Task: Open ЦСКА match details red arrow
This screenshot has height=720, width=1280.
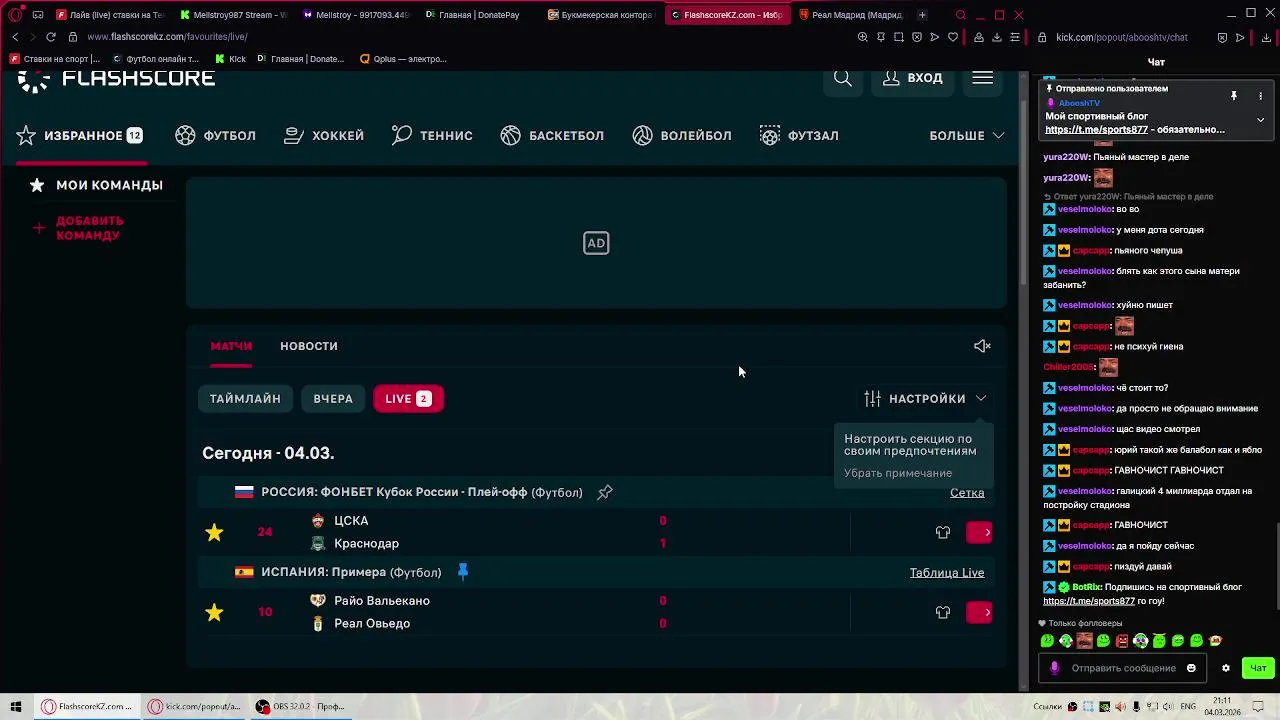Action: click(x=979, y=532)
